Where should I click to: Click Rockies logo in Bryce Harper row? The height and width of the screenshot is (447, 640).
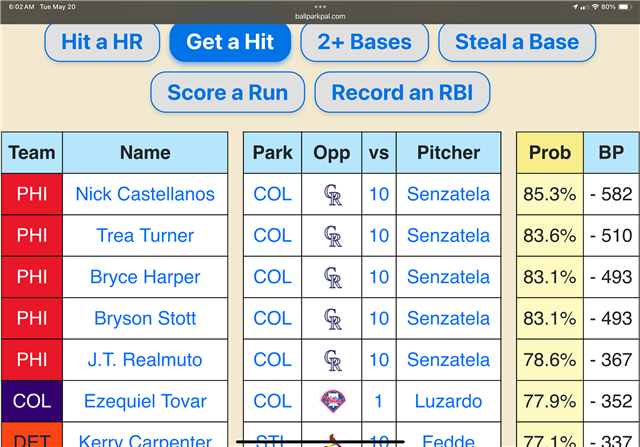click(x=332, y=278)
